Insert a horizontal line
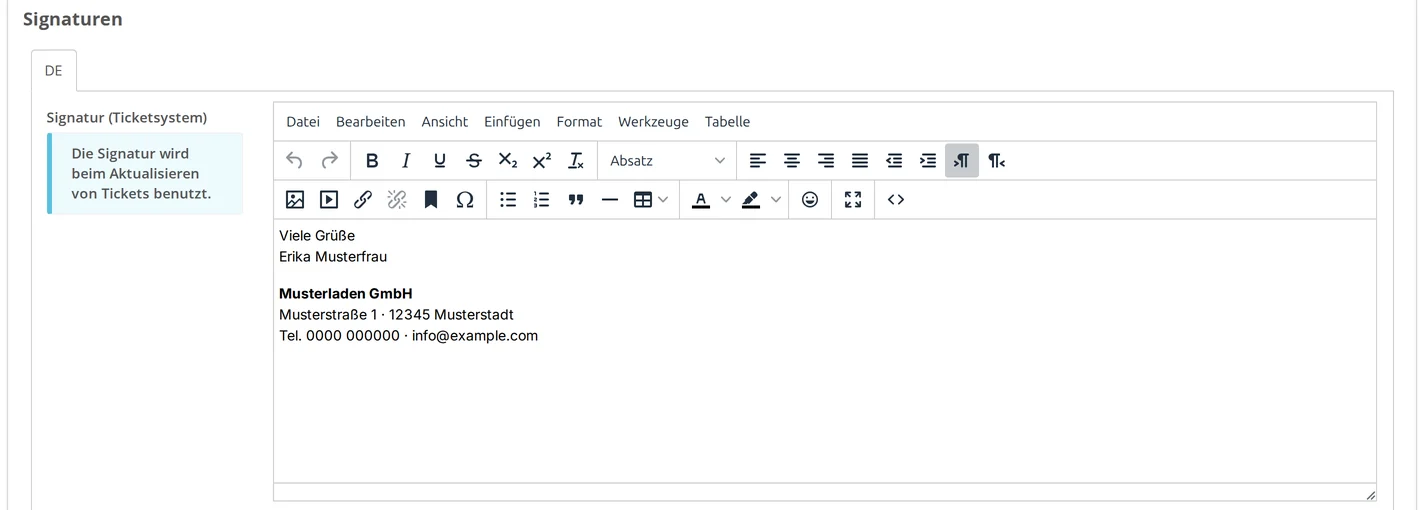Viewport: 1424px width, 510px height. (610, 199)
